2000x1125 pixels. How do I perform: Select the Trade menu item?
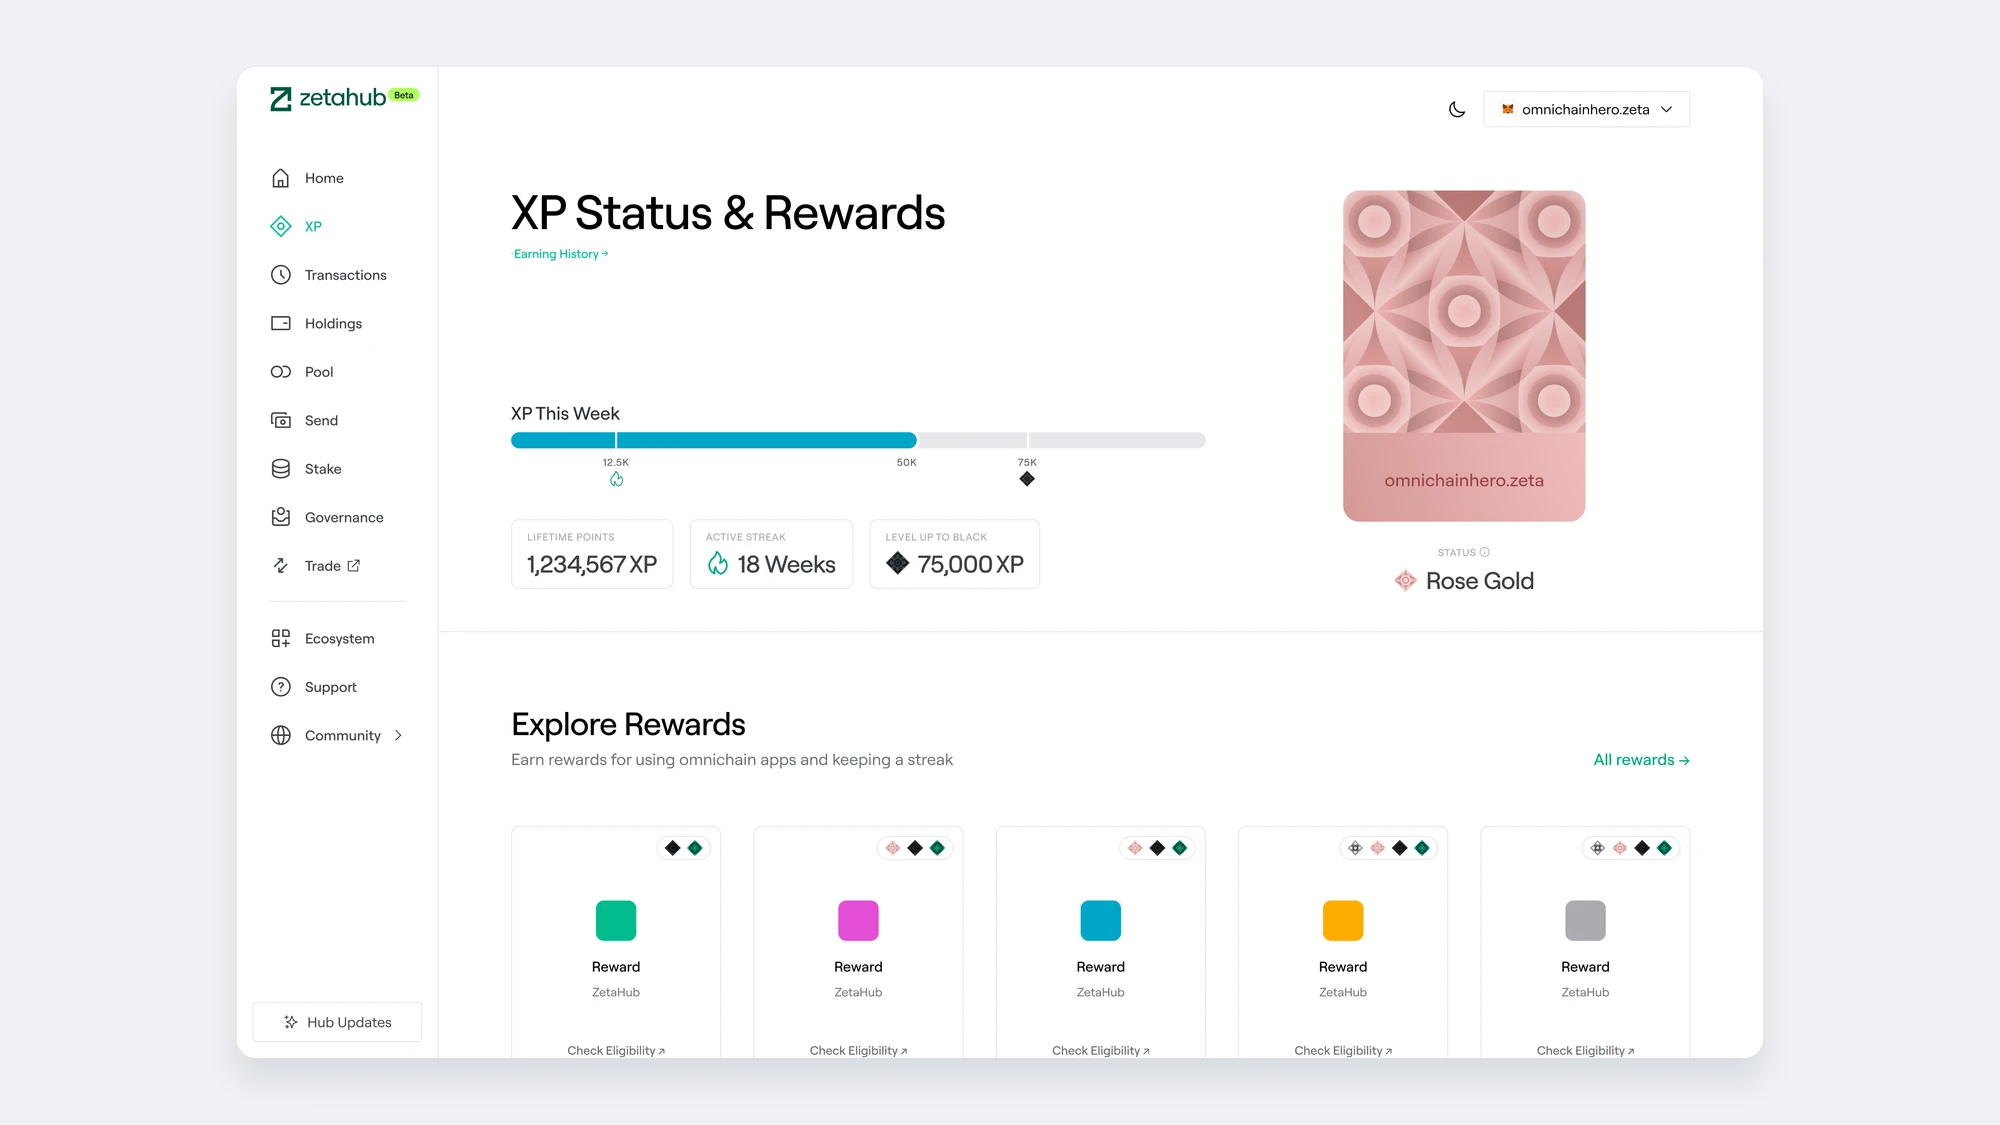point(334,565)
